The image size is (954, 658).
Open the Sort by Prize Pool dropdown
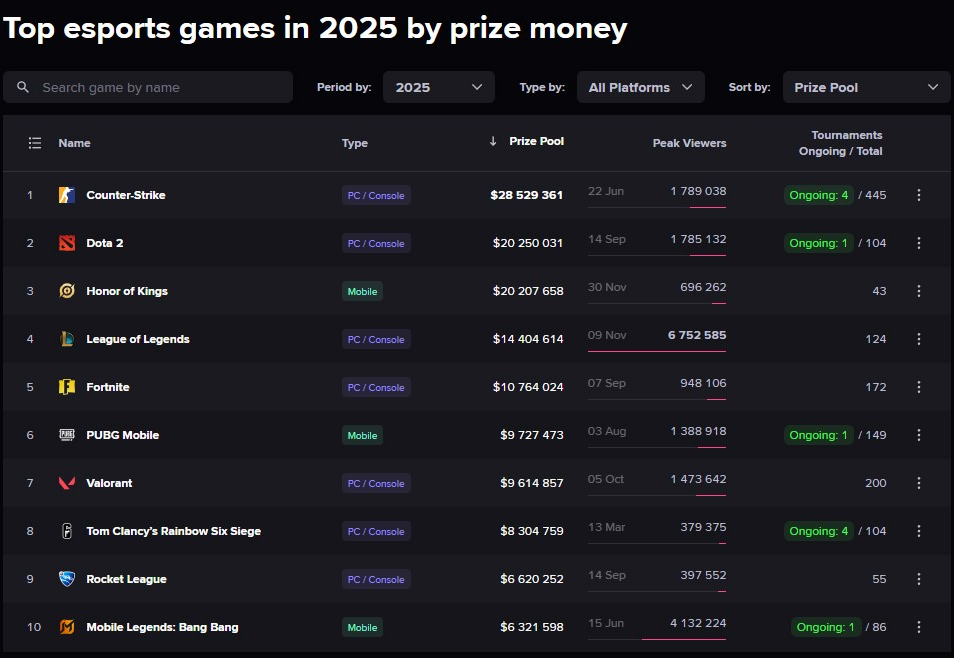[x=866, y=87]
